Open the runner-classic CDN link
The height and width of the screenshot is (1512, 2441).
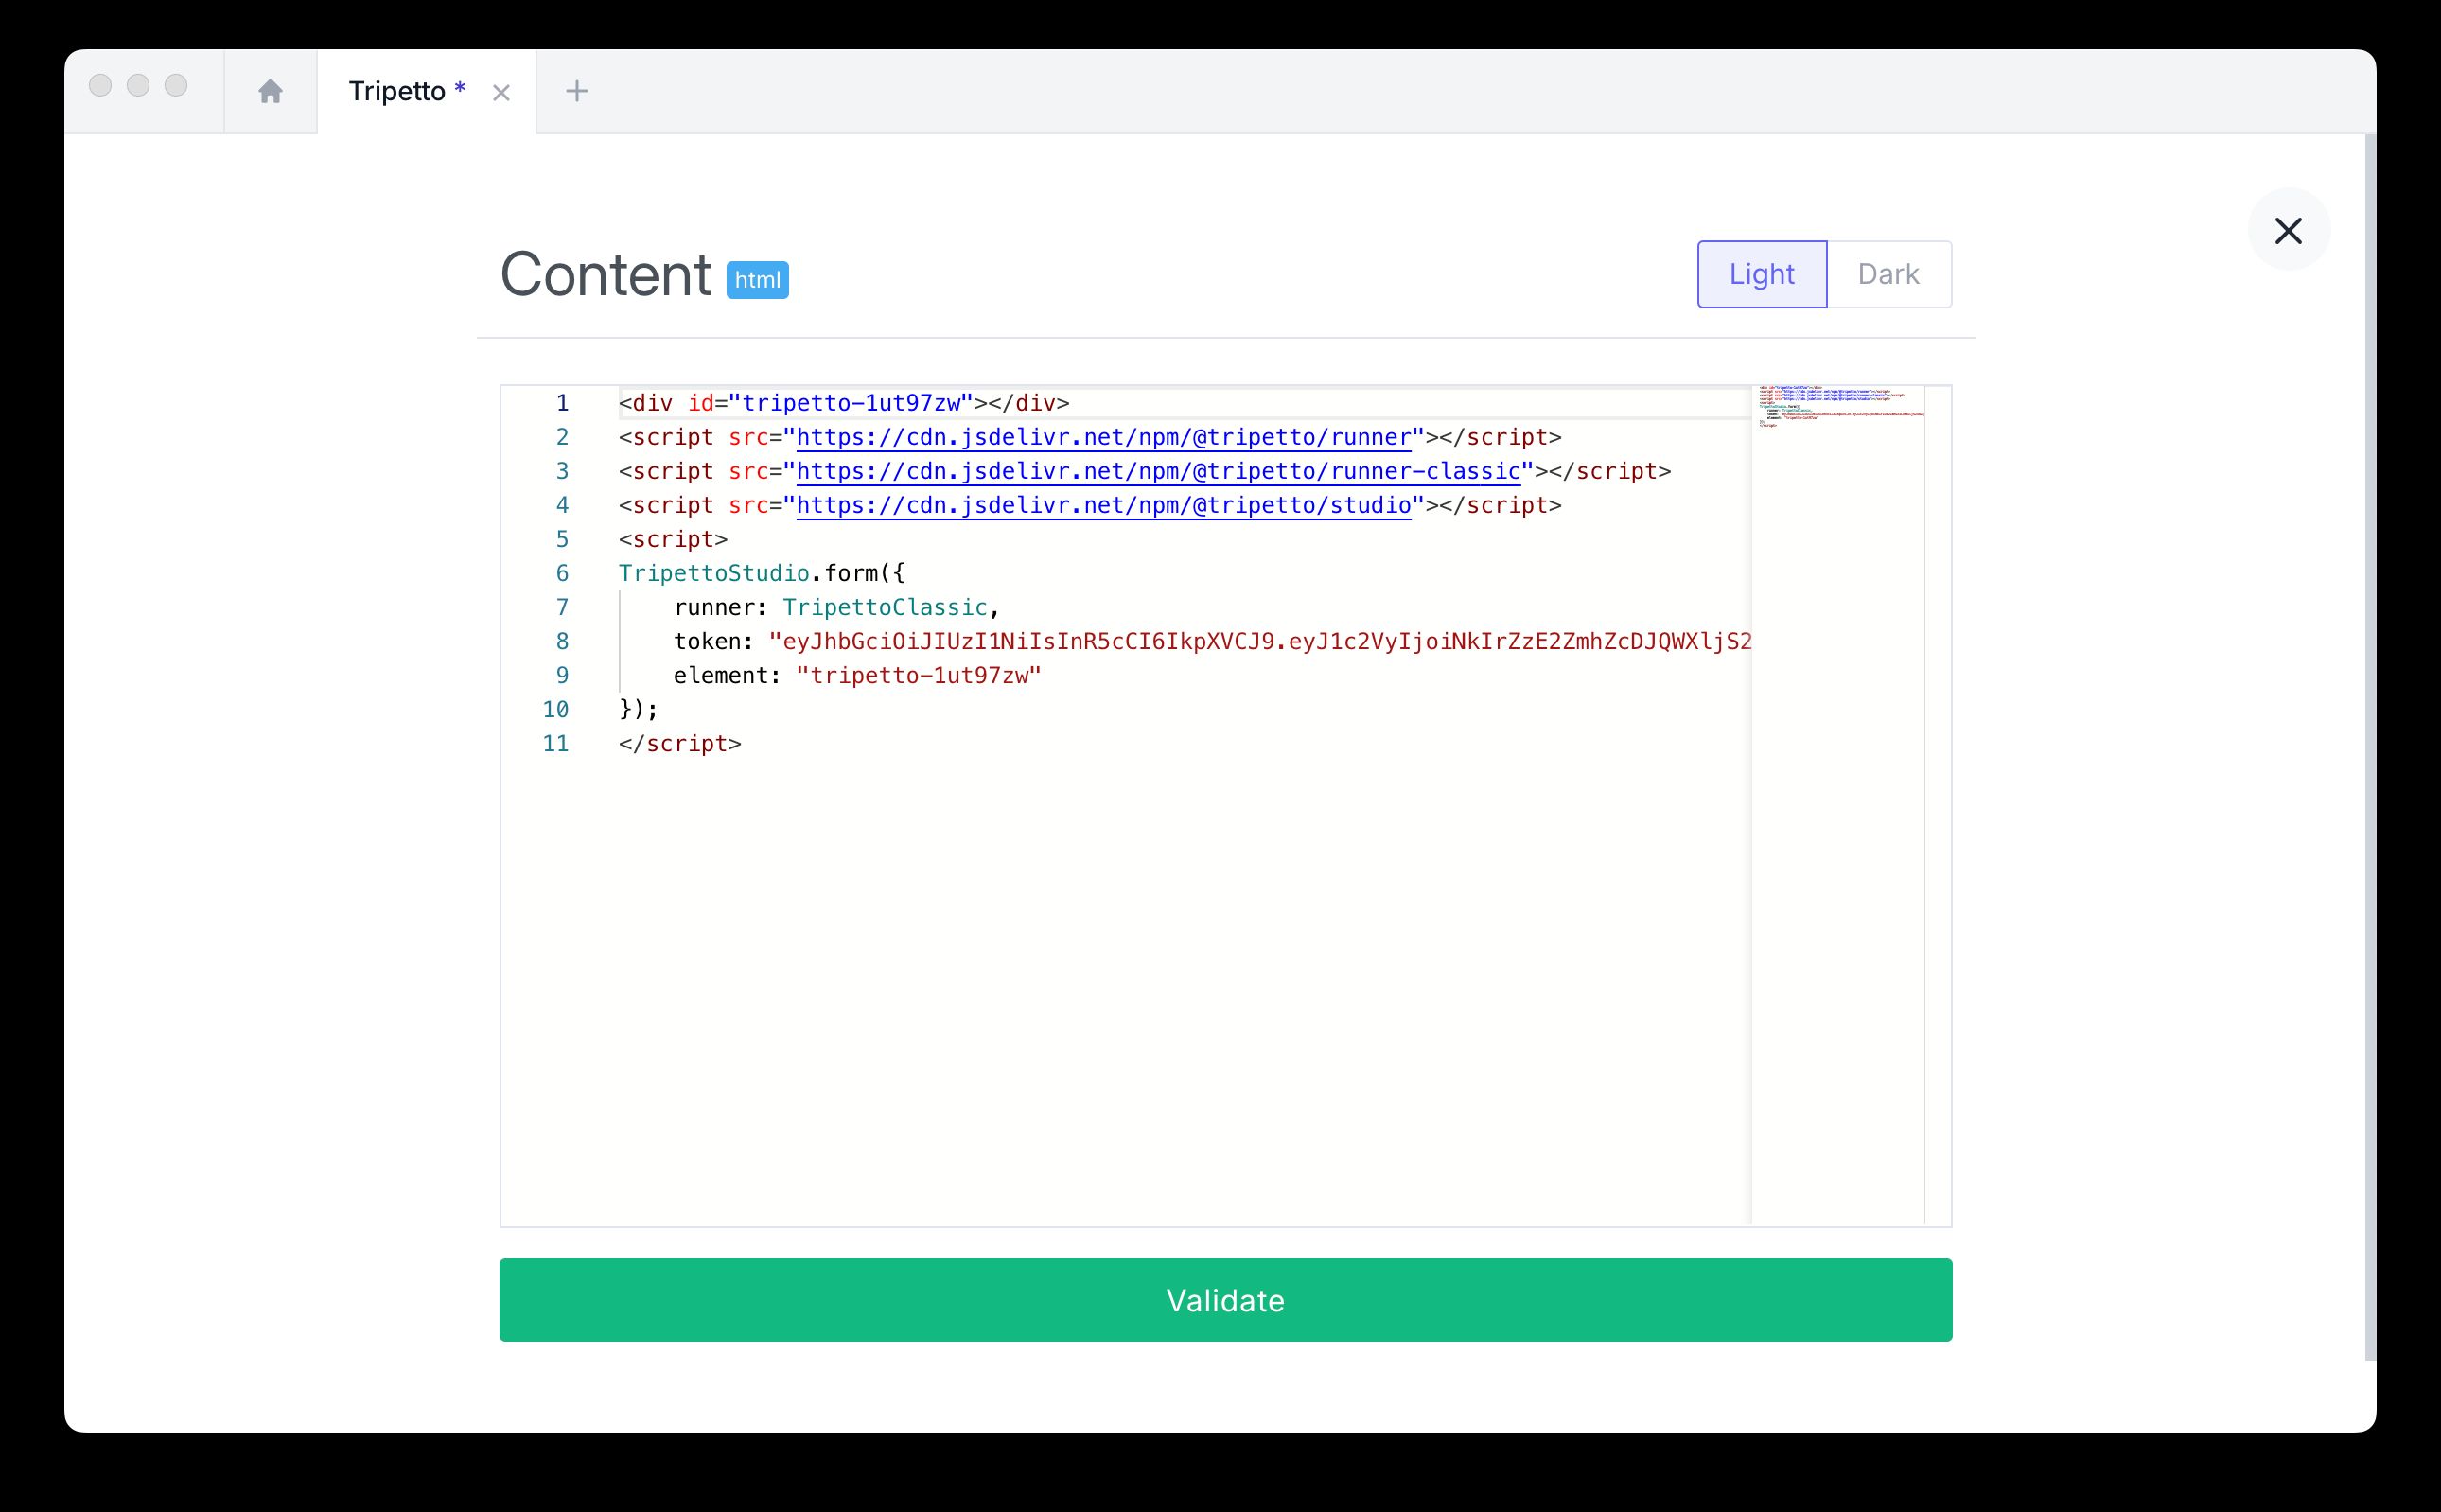[1157, 471]
